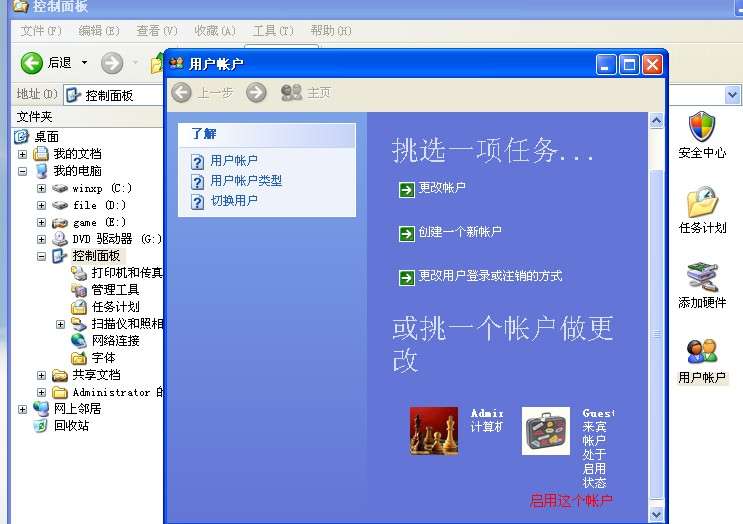Image resolution: width=743 pixels, height=524 pixels.
Task: Click the 更改帐户 task link
Action: coord(442,188)
